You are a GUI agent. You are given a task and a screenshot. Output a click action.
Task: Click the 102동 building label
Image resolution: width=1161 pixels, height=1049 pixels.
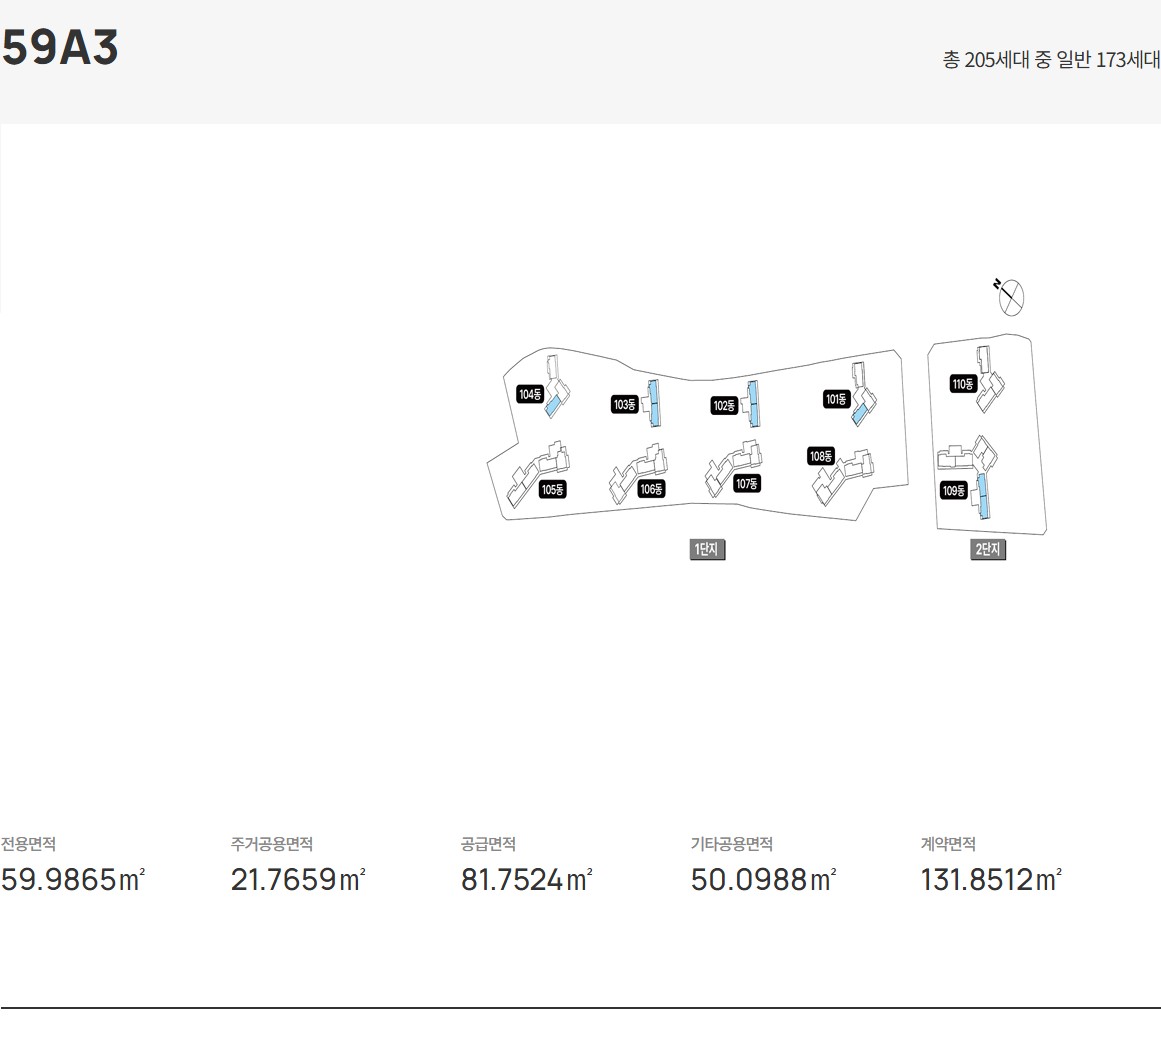[x=724, y=406]
